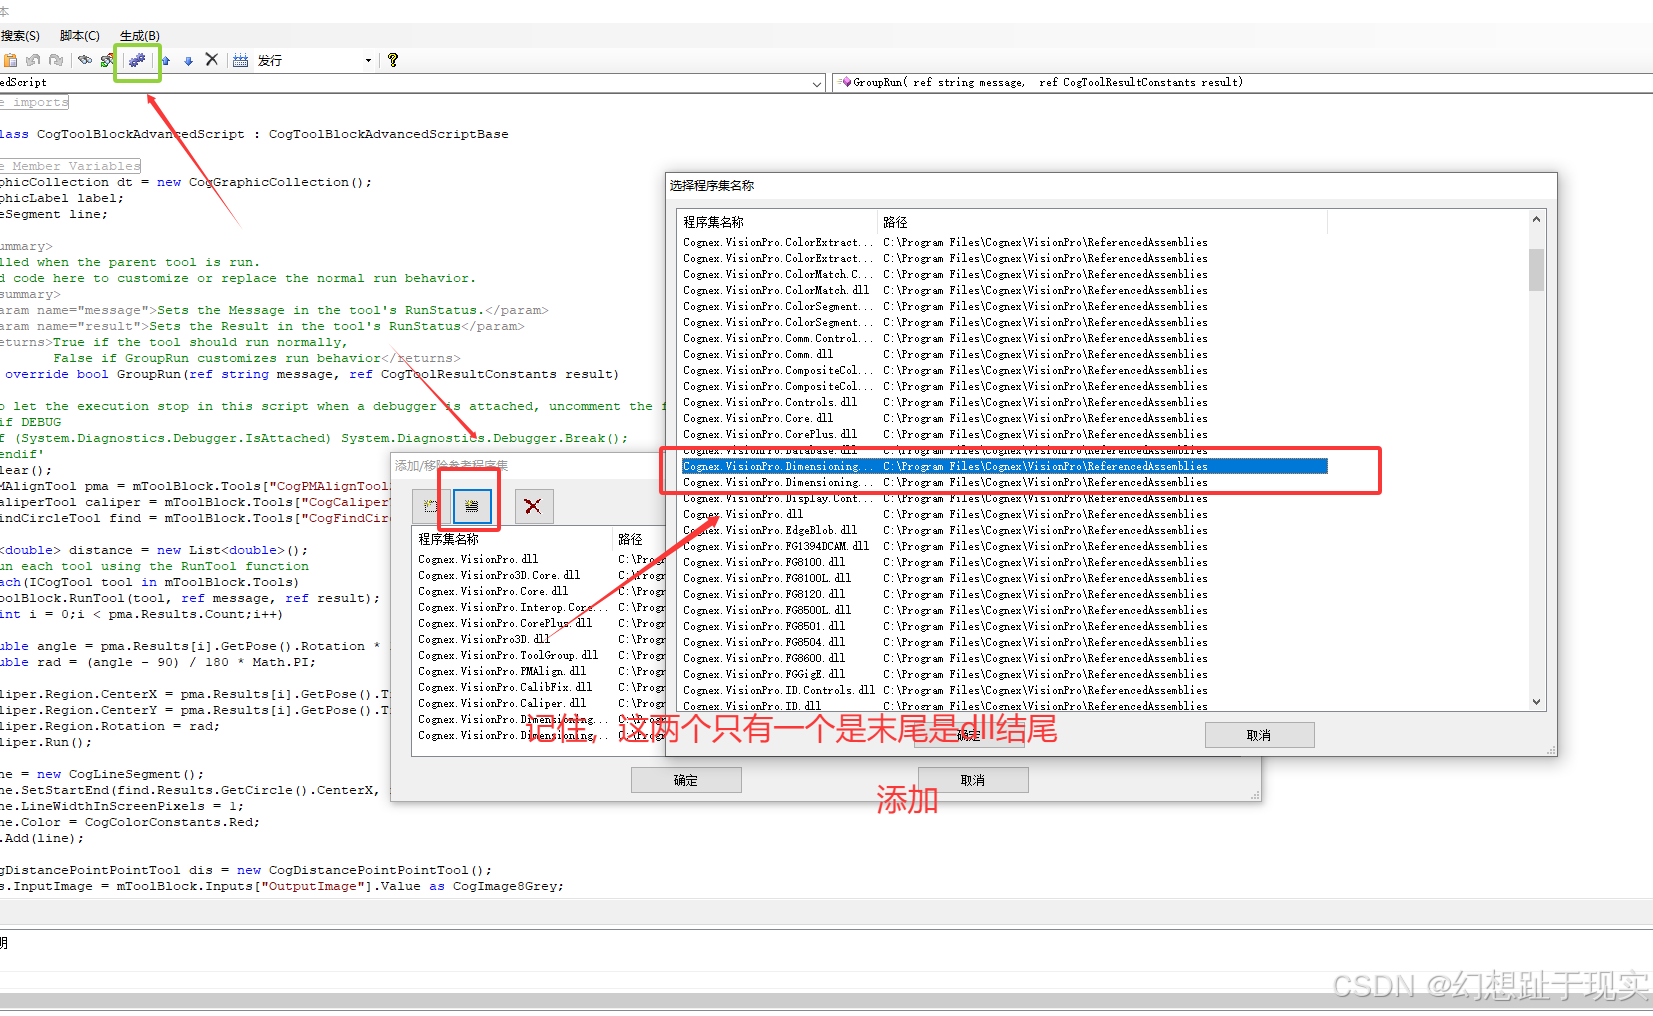The height and width of the screenshot is (1016, 1653).
Task: Select Cognex.VisionPro.FG8100.dll row
Action: click(1004, 562)
